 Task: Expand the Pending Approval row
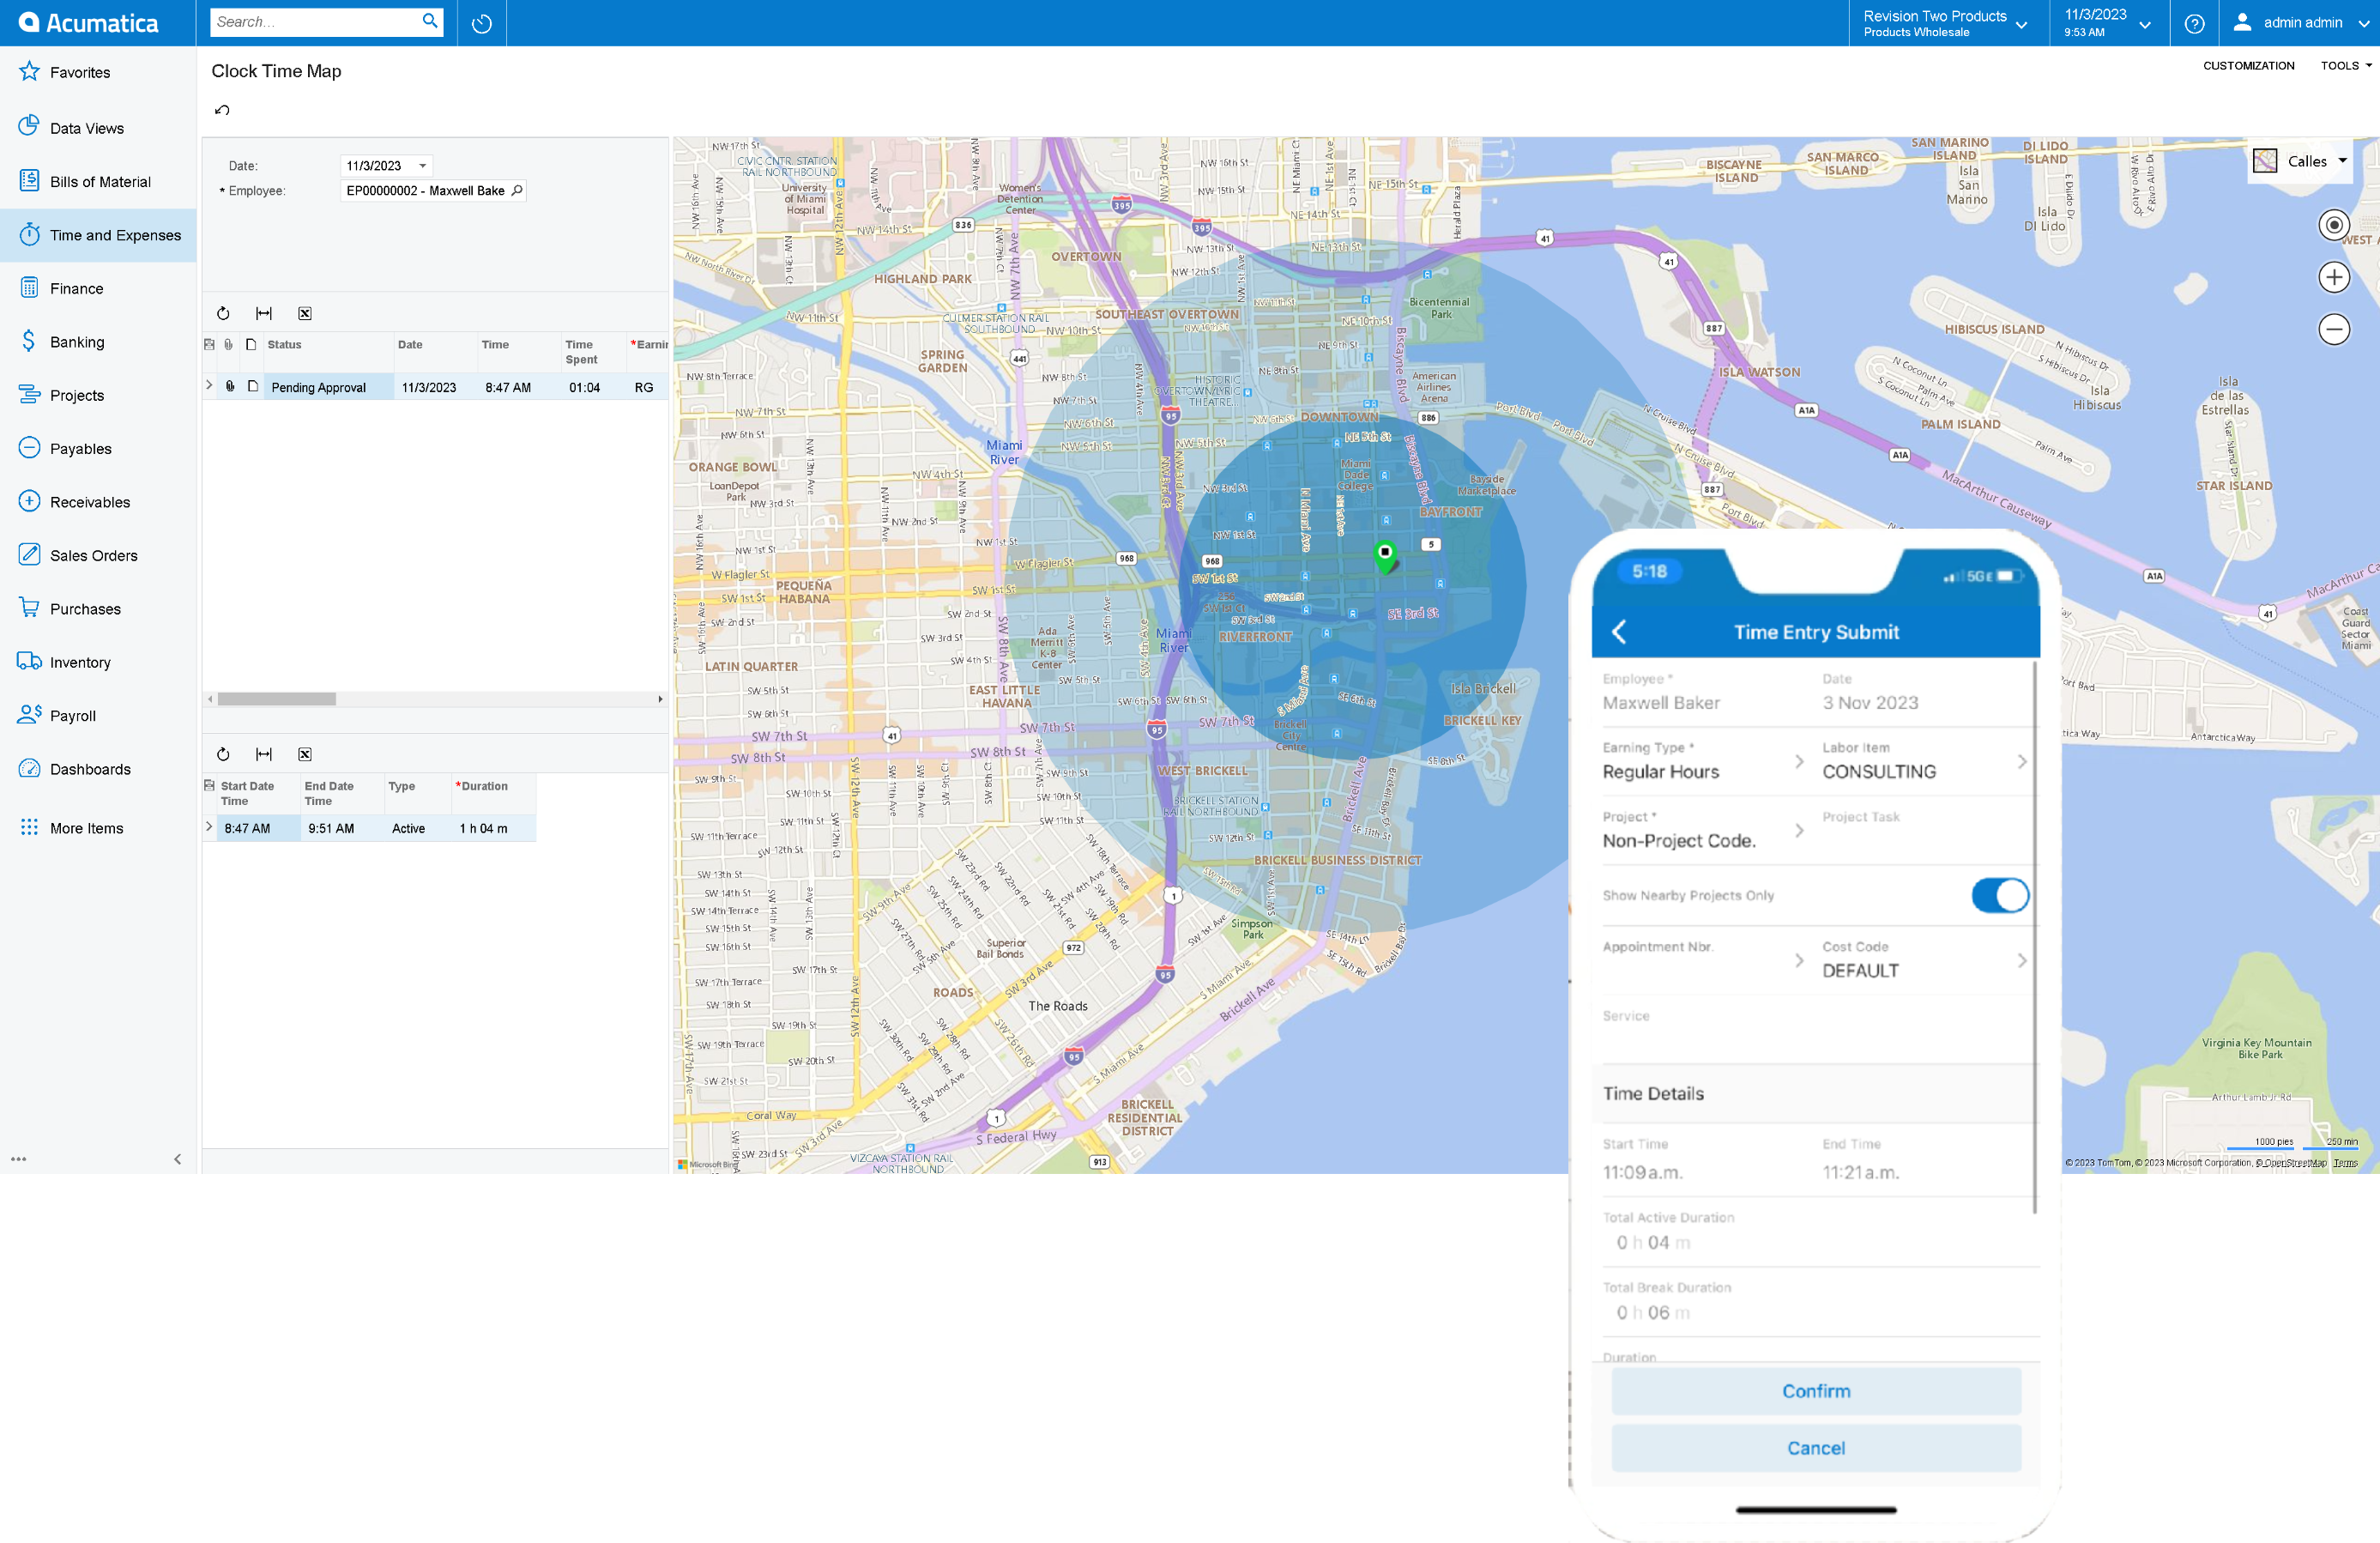click(x=209, y=385)
